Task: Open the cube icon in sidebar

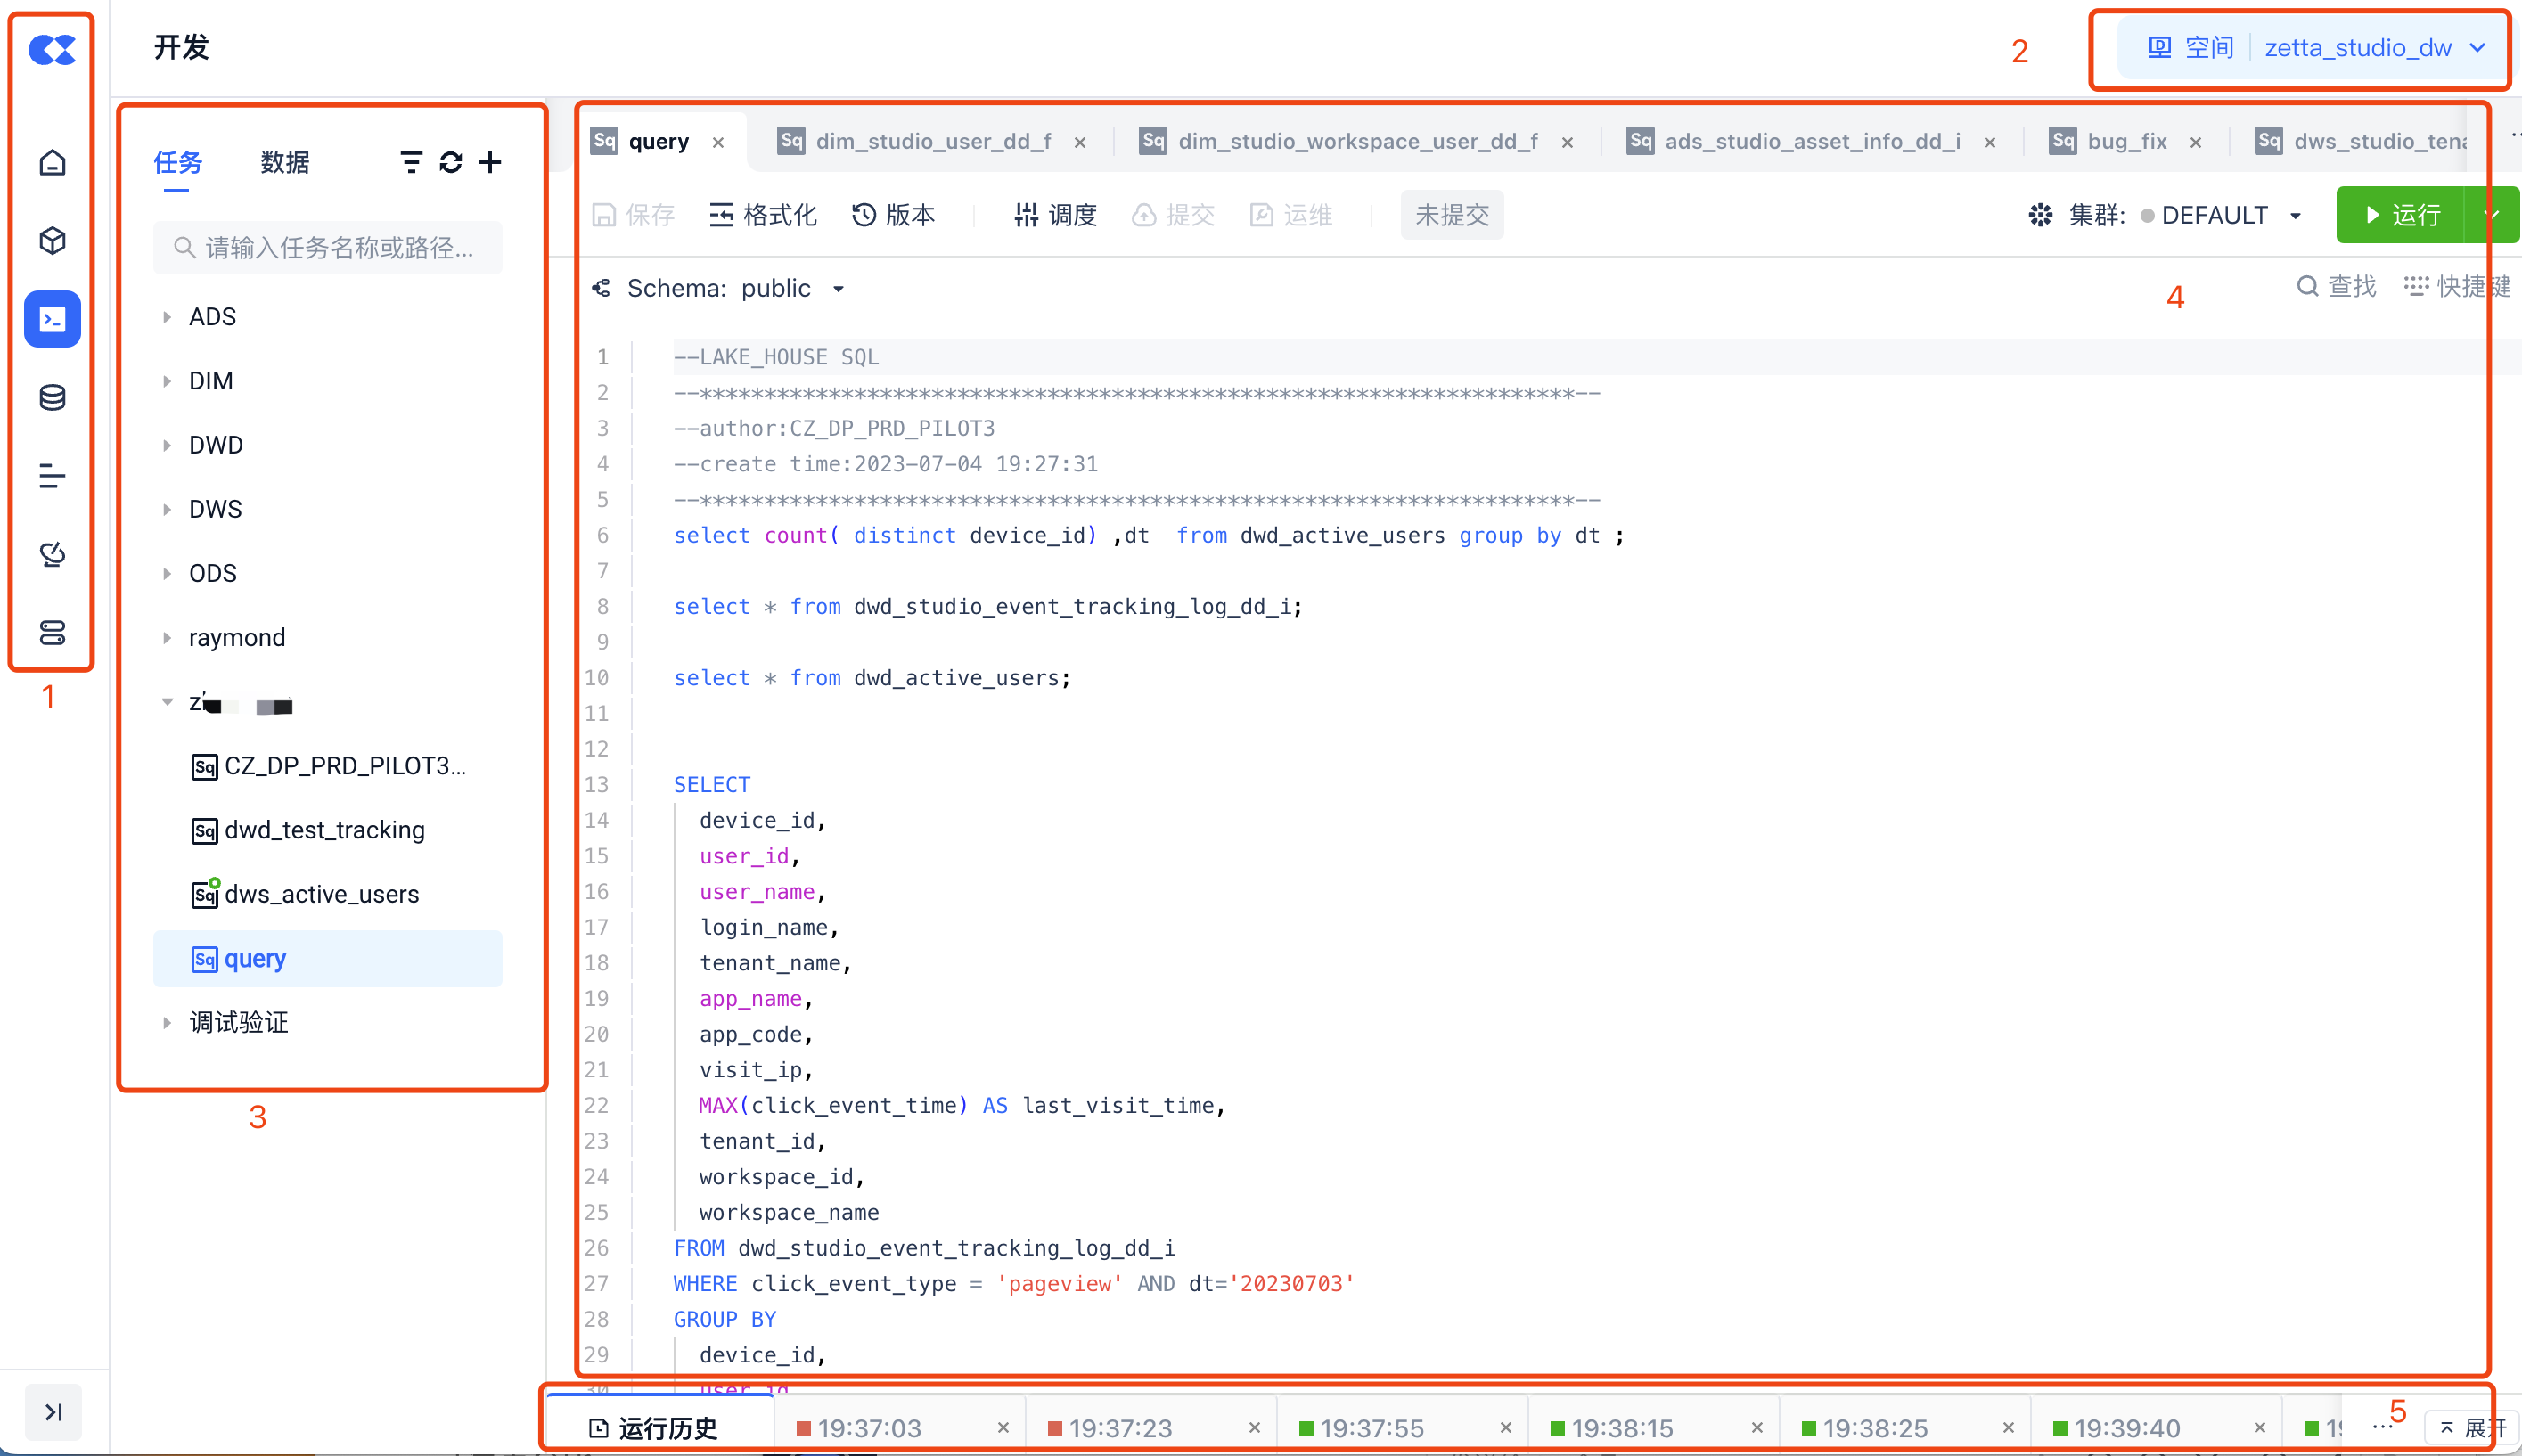Action: (x=52, y=241)
